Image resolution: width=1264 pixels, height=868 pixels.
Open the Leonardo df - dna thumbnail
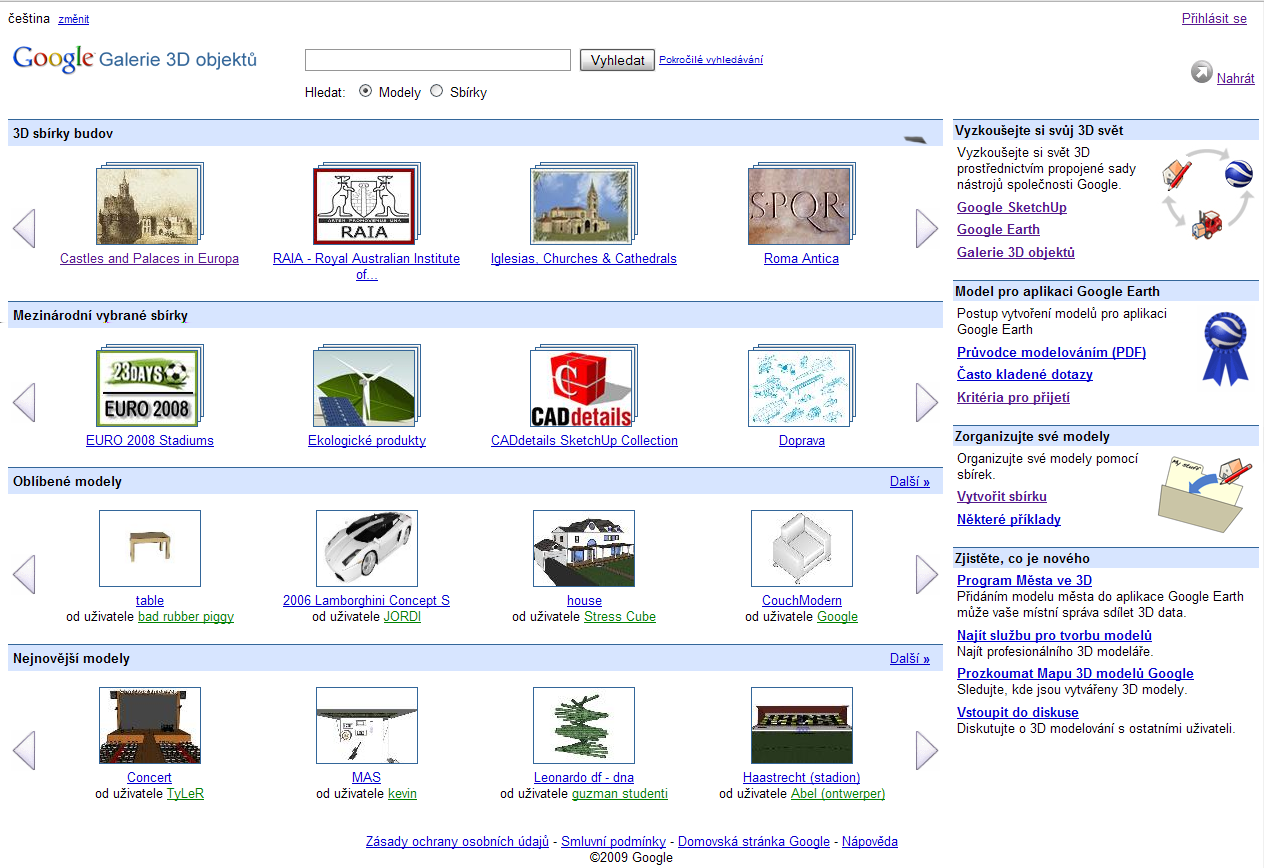584,725
